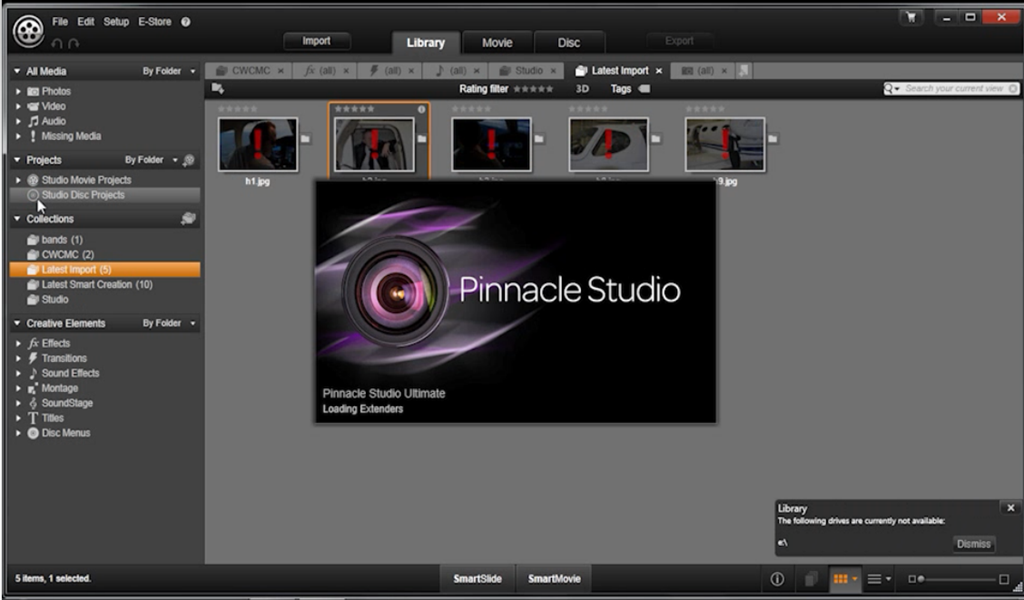The width and height of the screenshot is (1024, 600).
Task: Click the Tags icon in filter bar
Action: coord(643,89)
